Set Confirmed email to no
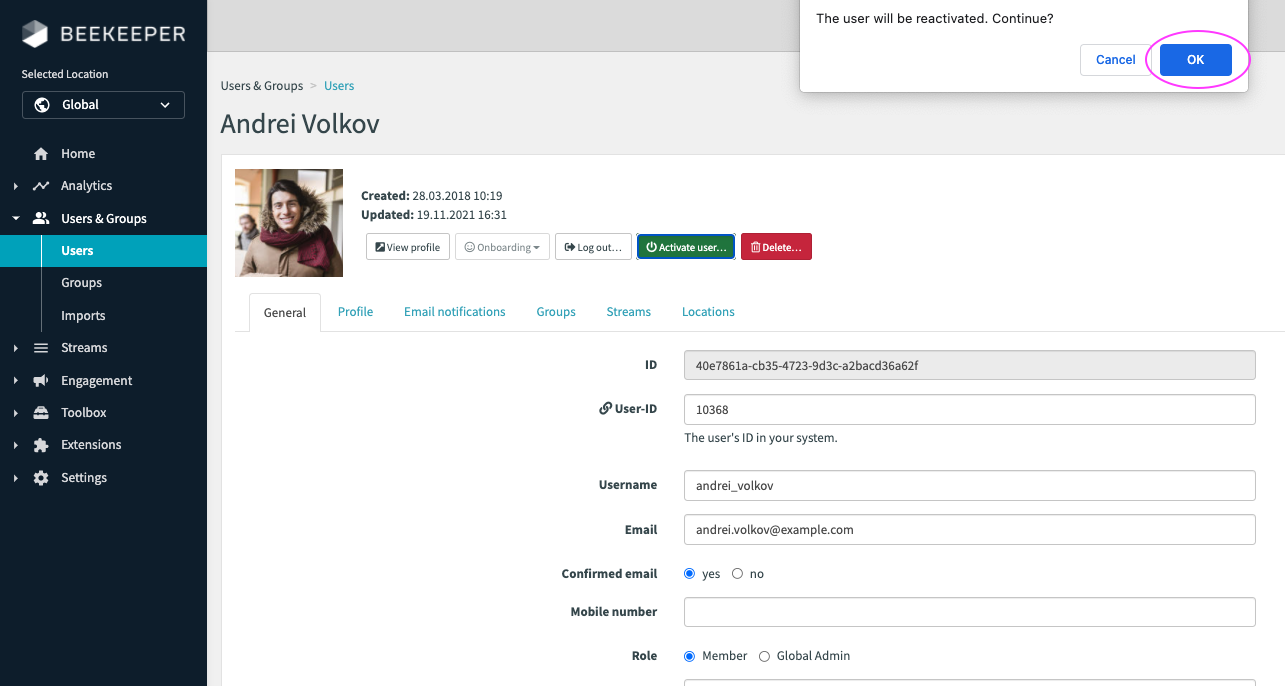The width and height of the screenshot is (1285, 686). tap(737, 574)
